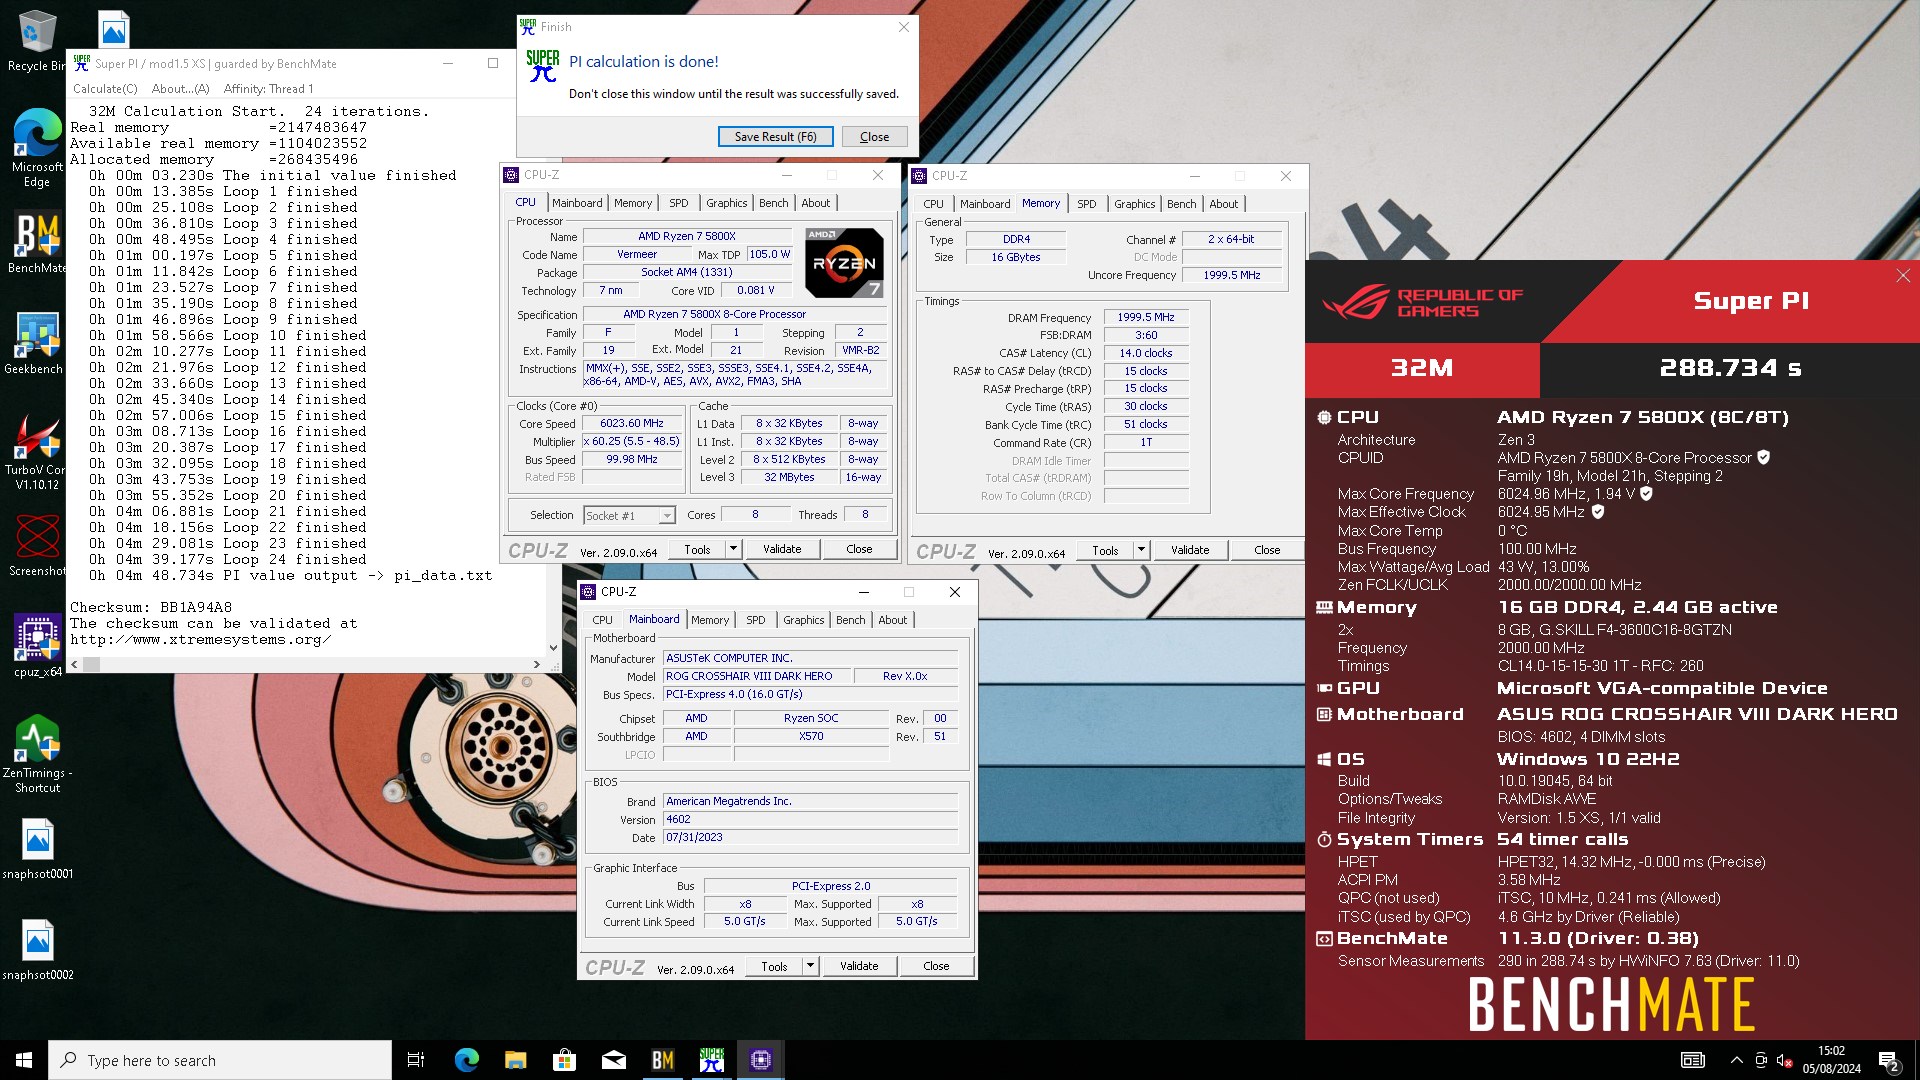
Task: Open Task View from taskbar
Action: [416, 1060]
